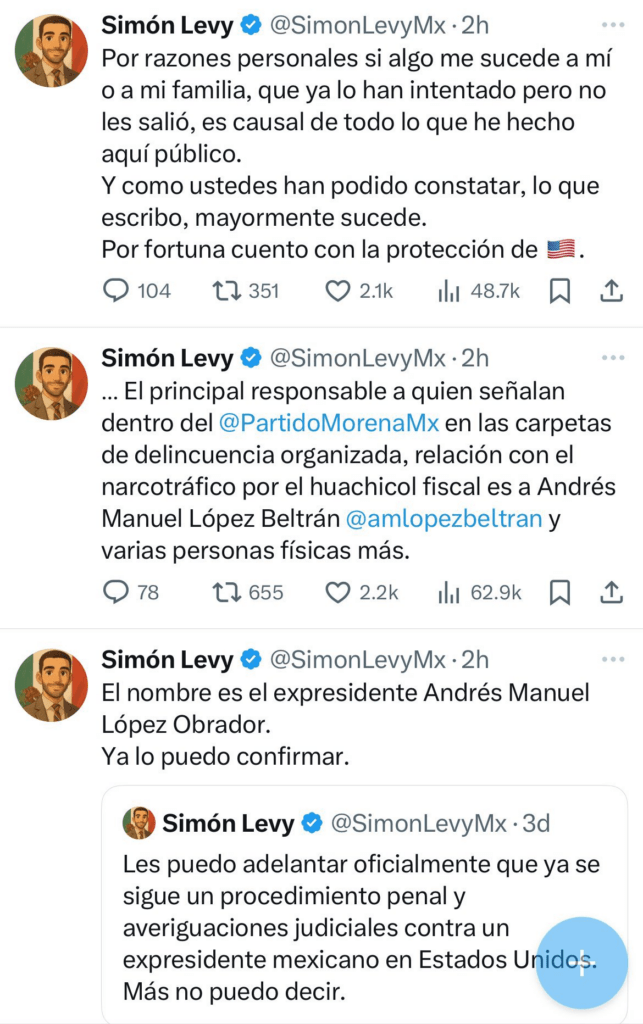643x1024 pixels.
Task: Like the tweet with 2.1k likes
Action: pyautogui.click(x=337, y=291)
